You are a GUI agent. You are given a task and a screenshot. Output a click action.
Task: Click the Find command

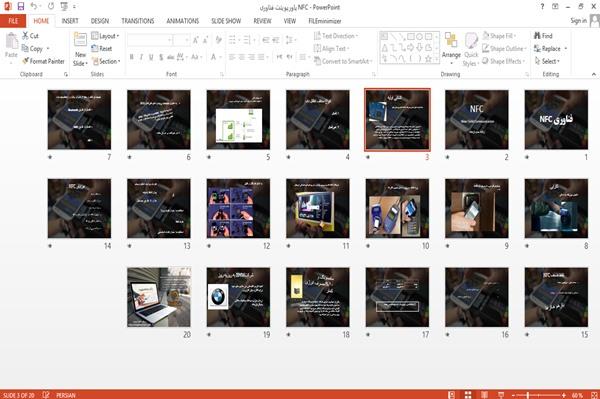[543, 36]
